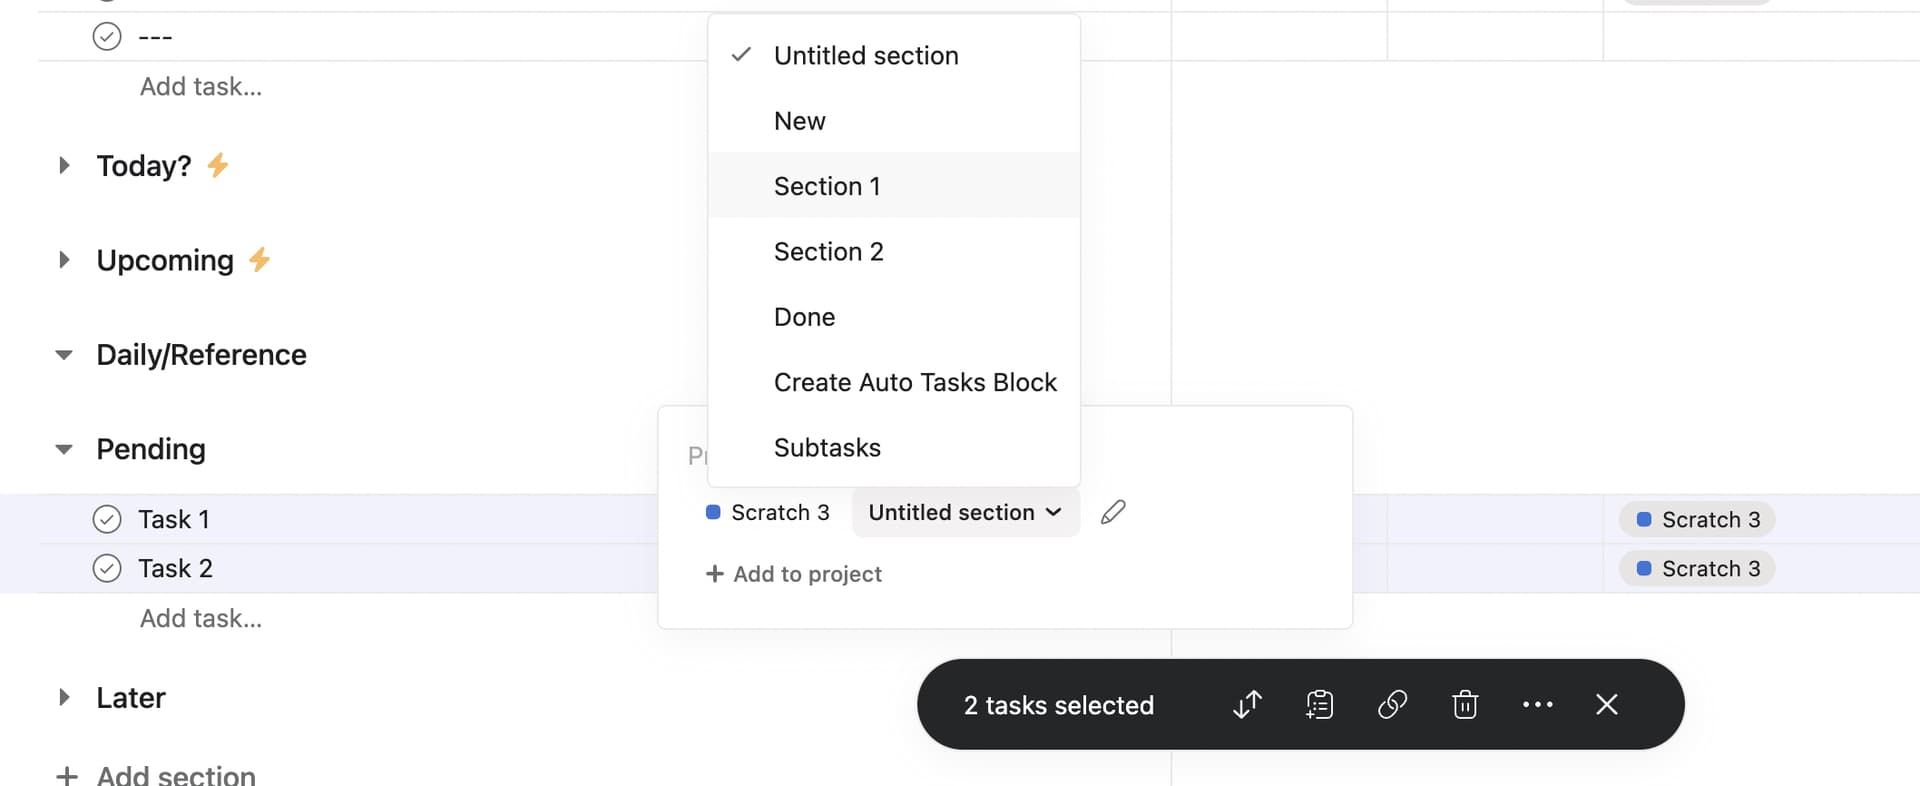Click the plus icon next to Add section
This screenshot has width=1920, height=786.
pos(67,776)
